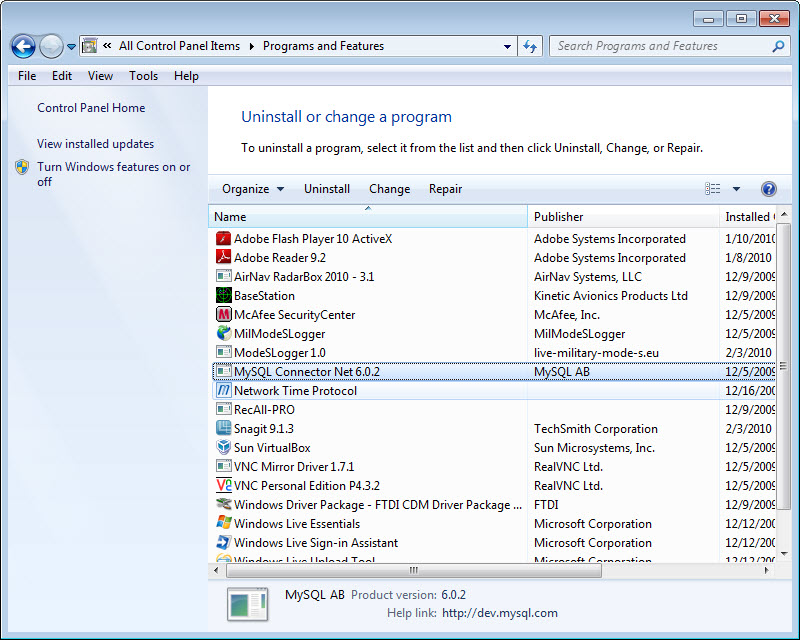Open help with the blue question mark
The height and width of the screenshot is (640, 800).
coord(768,189)
